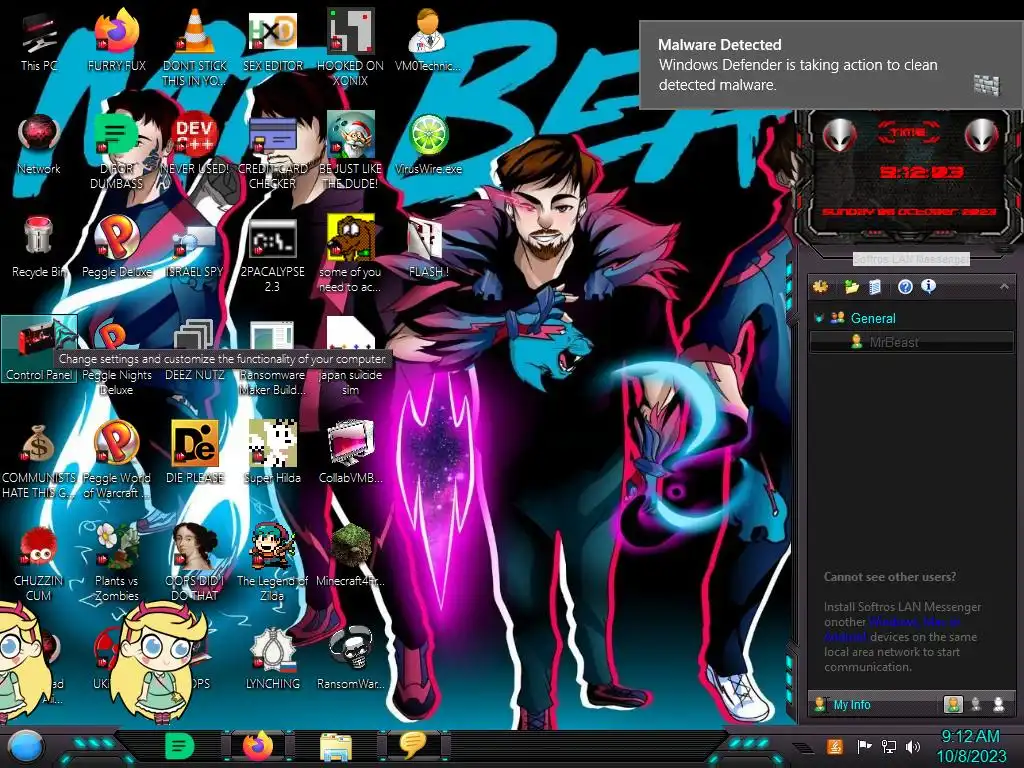Open received files folder in LAN Messenger
This screenshot has height=768, width=1024.
pos(851,287)
